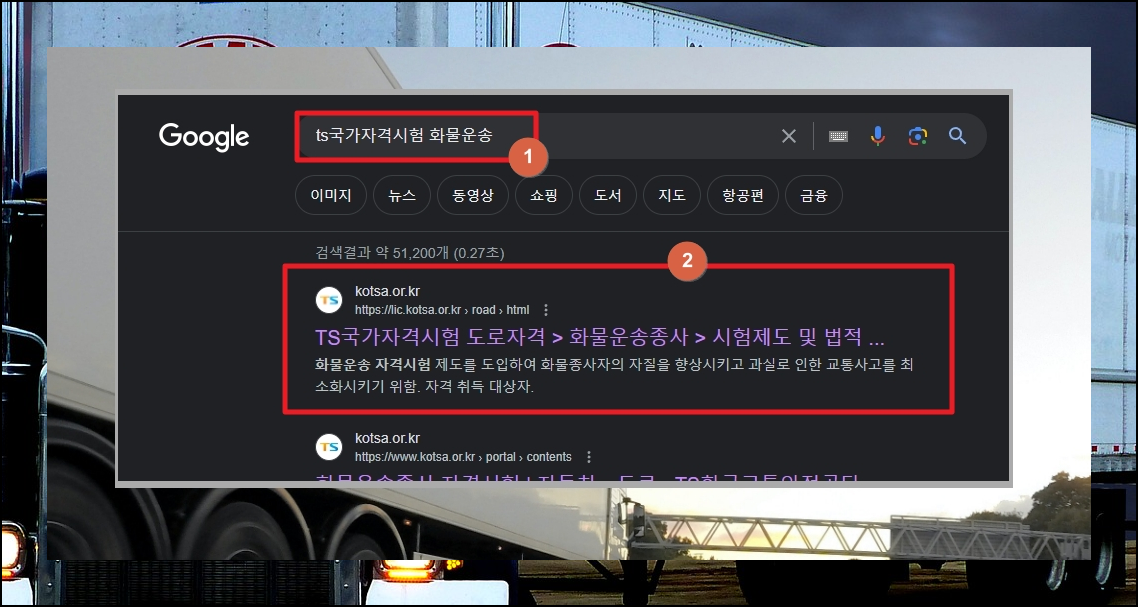Open Google Lens image search
Image resolution: width=1138 pixels, height=607 pixels.
pos(918,136)
